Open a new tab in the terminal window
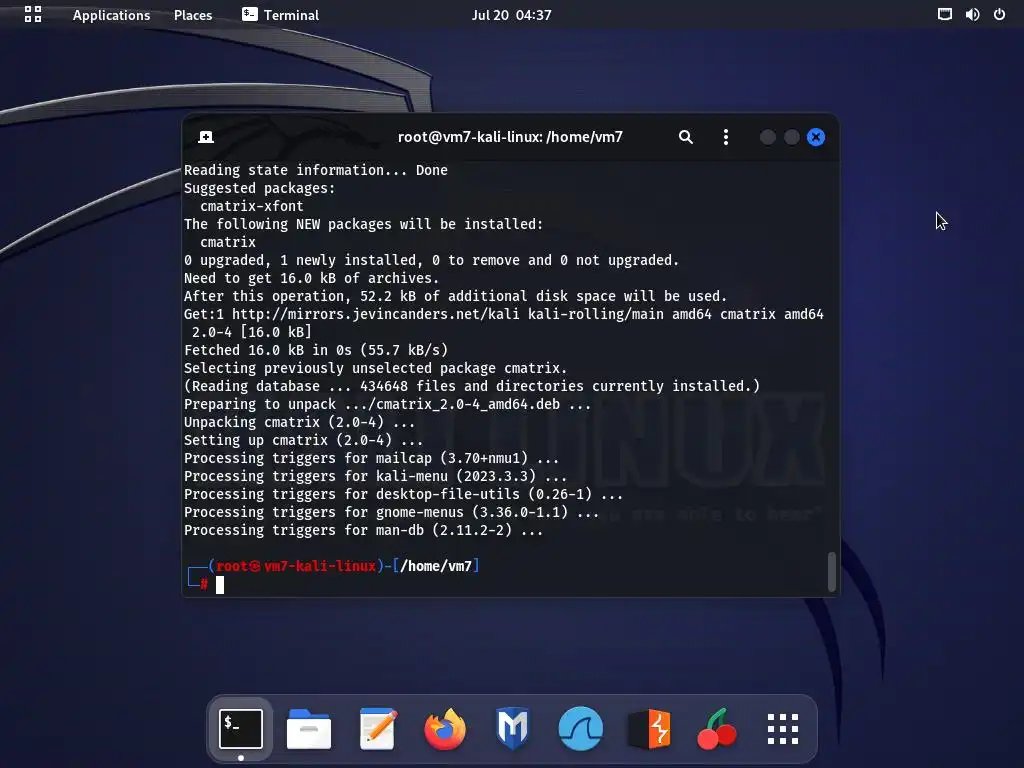 pos(206,136)
